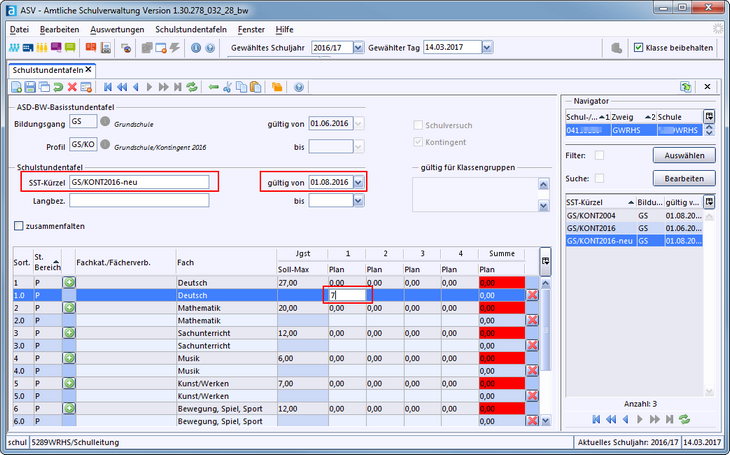Screen dimensions: 730x455
Task: Click the Auswählen button
Action: tap(684, 156)
